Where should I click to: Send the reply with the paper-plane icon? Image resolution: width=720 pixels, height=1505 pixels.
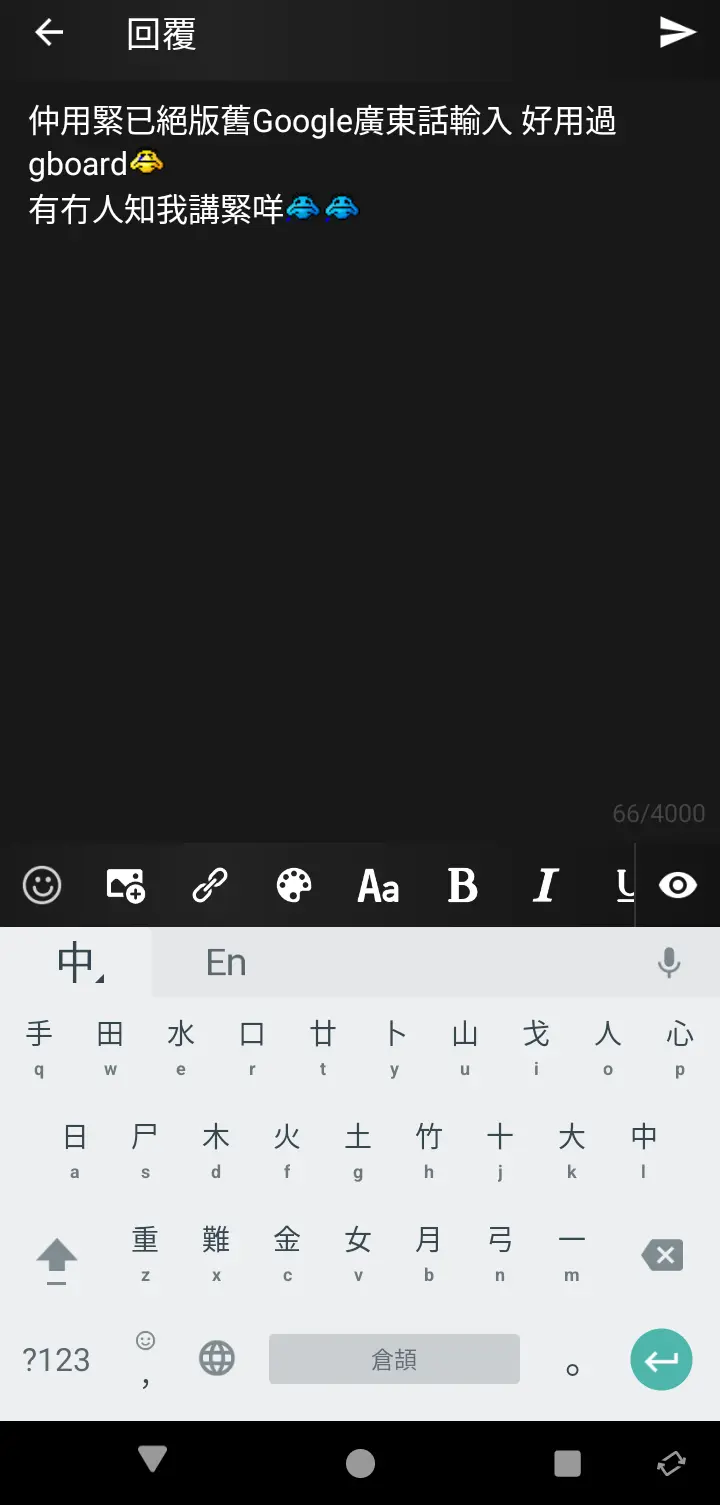677,33
